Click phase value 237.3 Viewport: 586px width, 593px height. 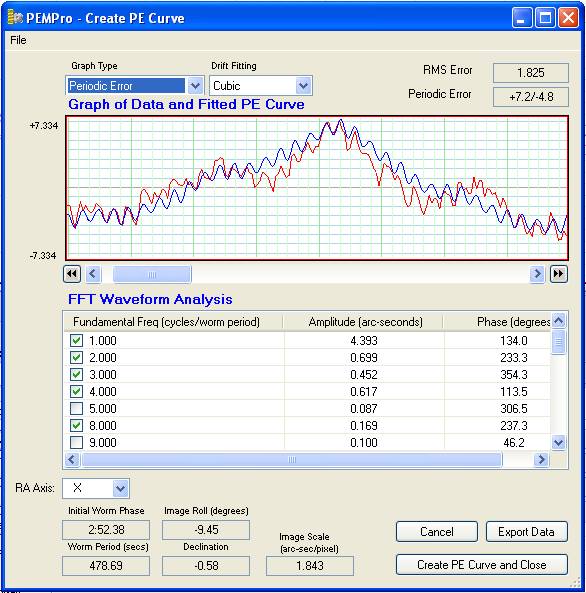[514, 426]
